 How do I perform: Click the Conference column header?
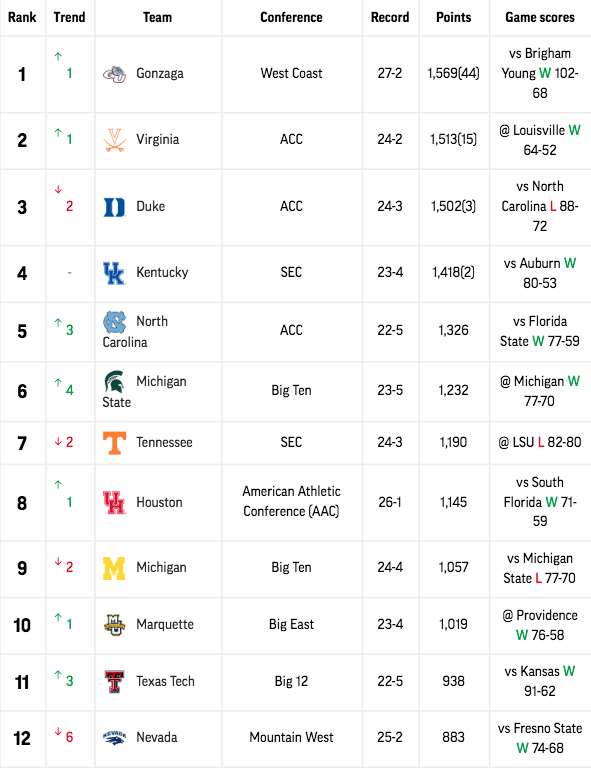pos(291,17)
